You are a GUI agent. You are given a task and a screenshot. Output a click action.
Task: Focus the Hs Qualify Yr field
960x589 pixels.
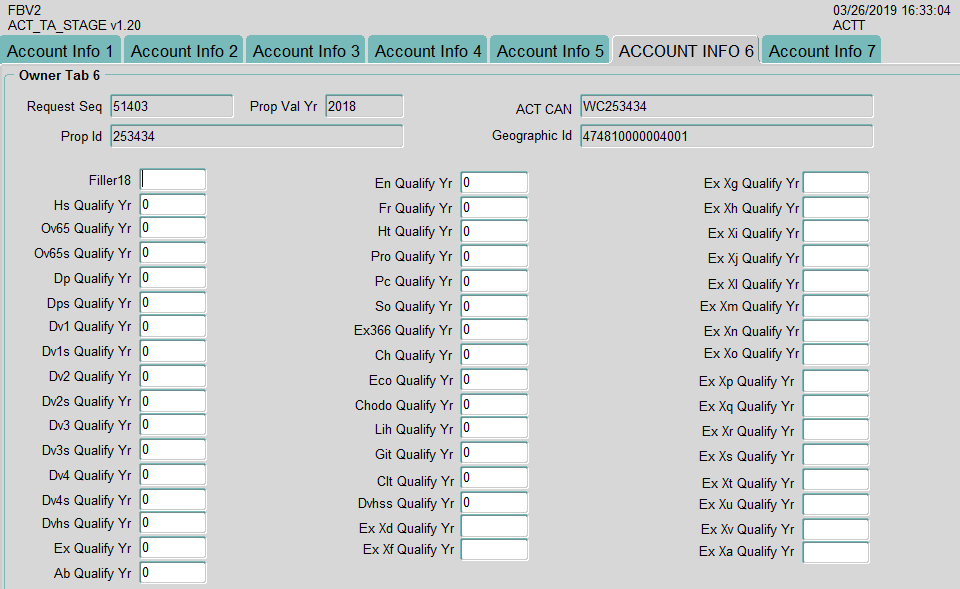tap(173, 205)
